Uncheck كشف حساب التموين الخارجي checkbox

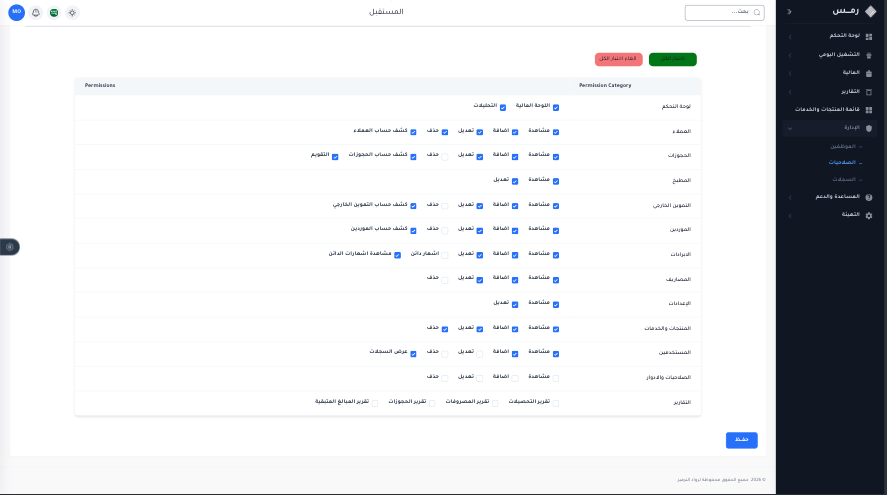click(413, 206)
